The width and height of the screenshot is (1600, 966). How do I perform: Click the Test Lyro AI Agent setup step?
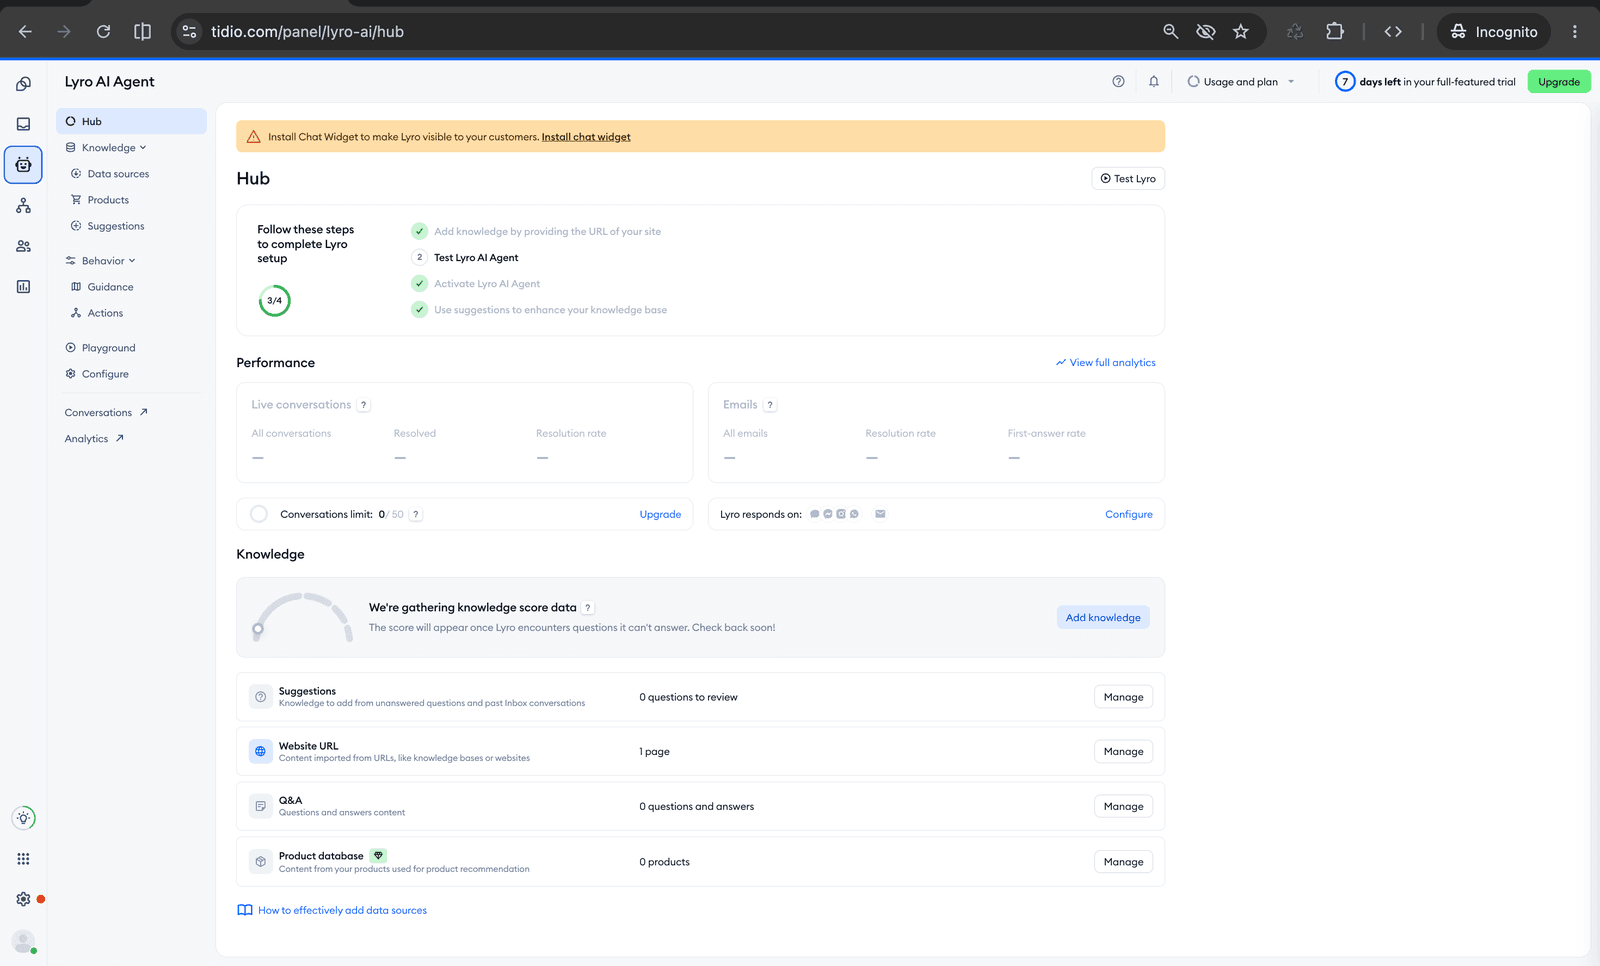(x=476, y=258)
